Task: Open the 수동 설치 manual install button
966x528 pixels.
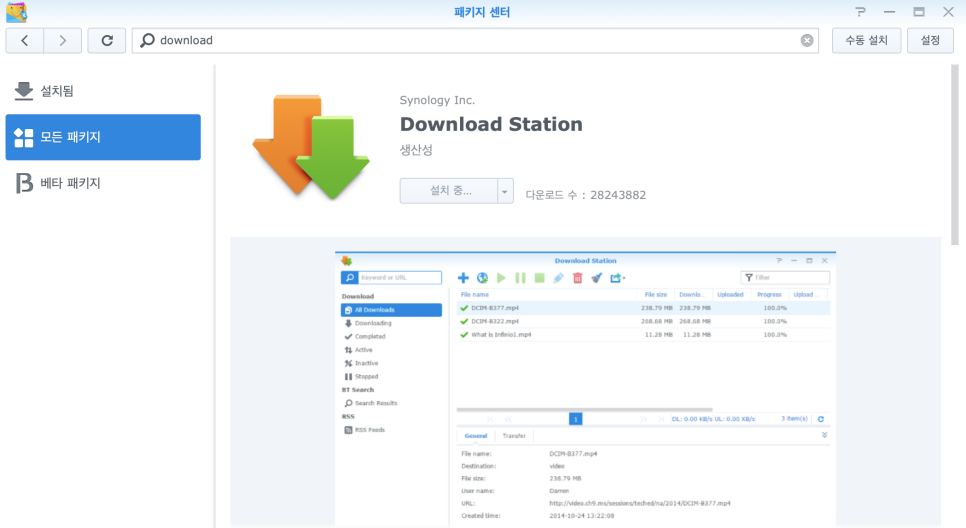Action: pos(866,41)
